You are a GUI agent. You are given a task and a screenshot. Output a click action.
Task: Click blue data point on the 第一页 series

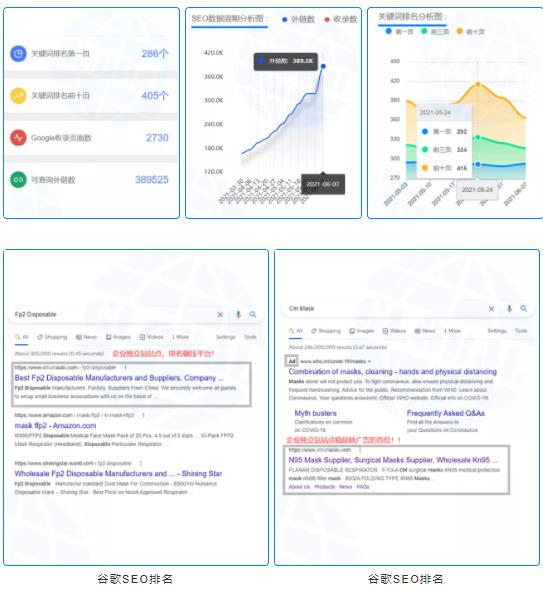tap(478, 165)
